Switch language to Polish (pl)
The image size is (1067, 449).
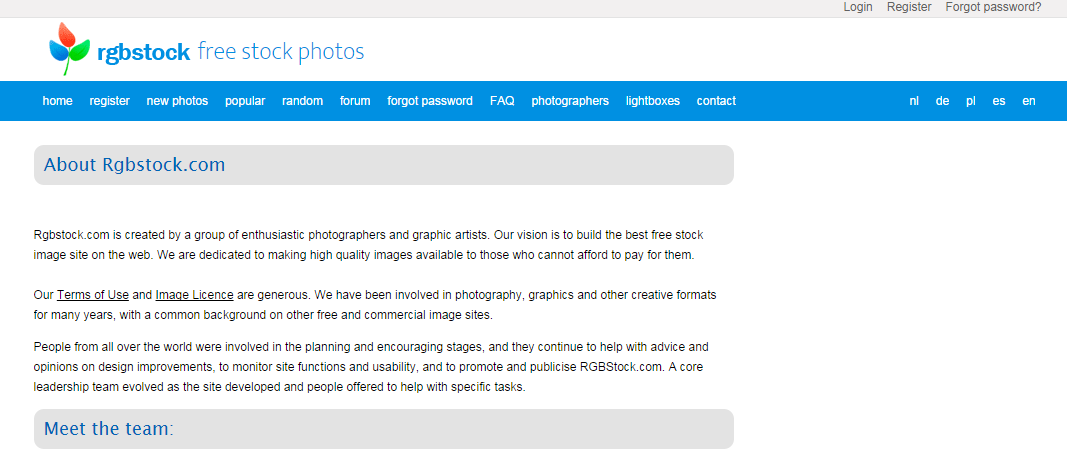click(x=970, y=101)
